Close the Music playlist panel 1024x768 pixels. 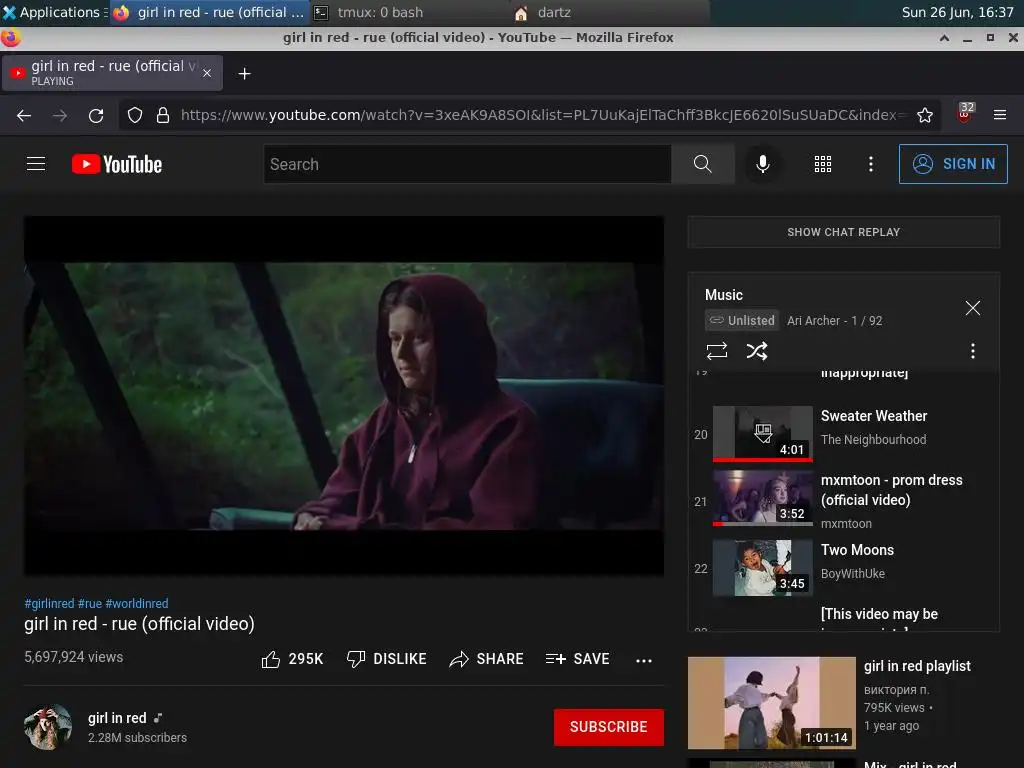[972, 308]
